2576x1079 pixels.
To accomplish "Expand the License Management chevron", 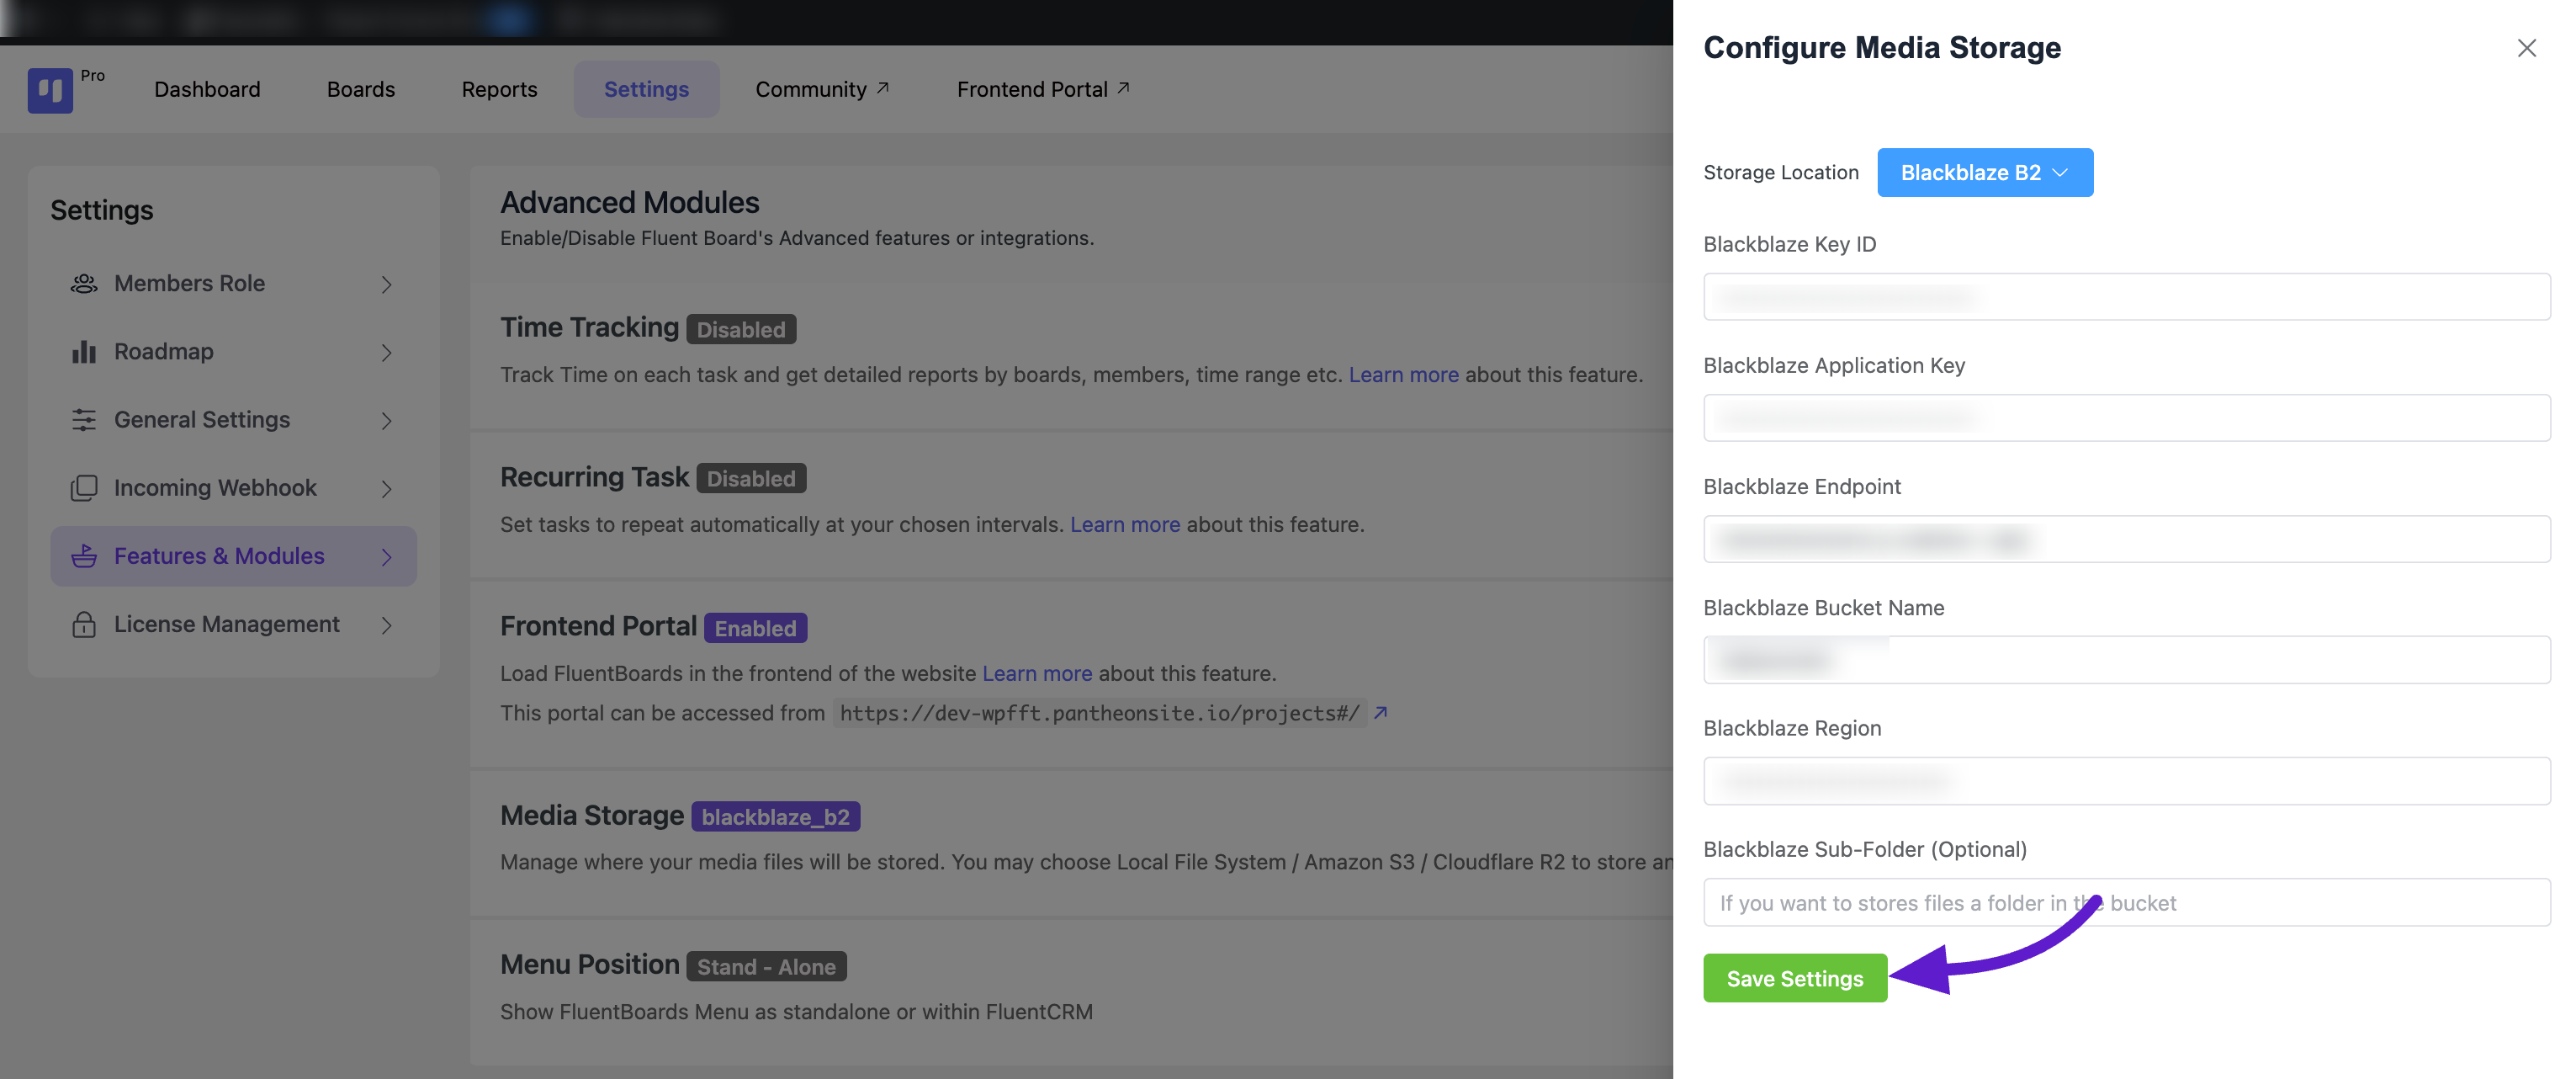I will [386, 625].
